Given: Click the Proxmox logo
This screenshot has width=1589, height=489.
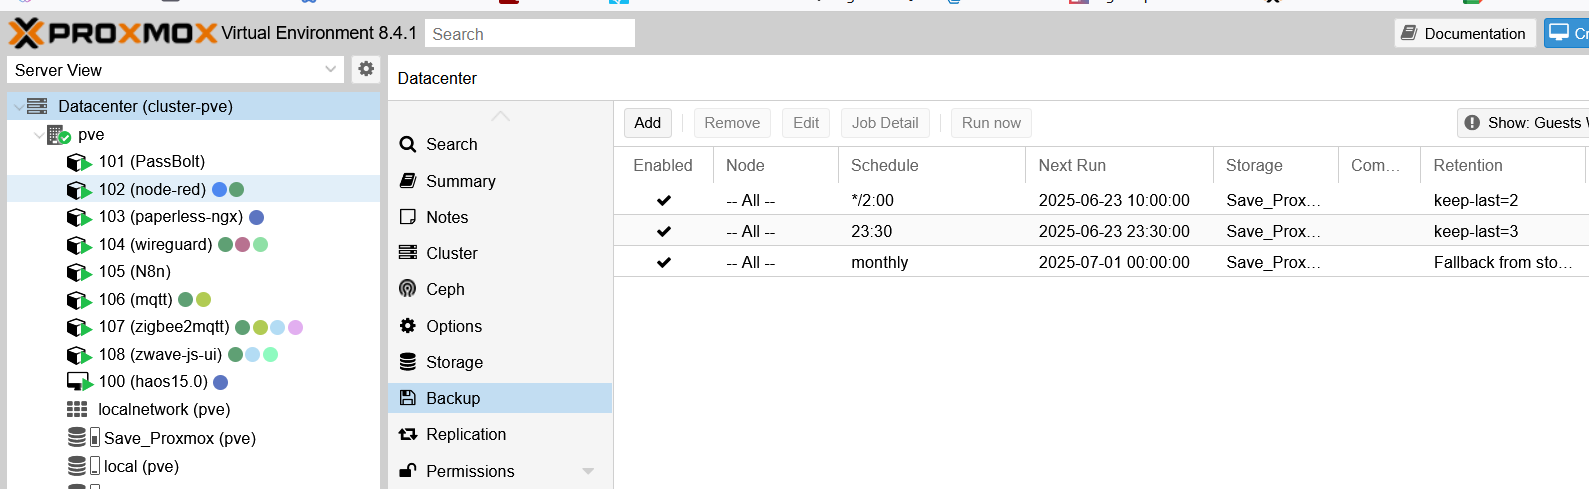Looking at the screenshot, I should [112, 33].
